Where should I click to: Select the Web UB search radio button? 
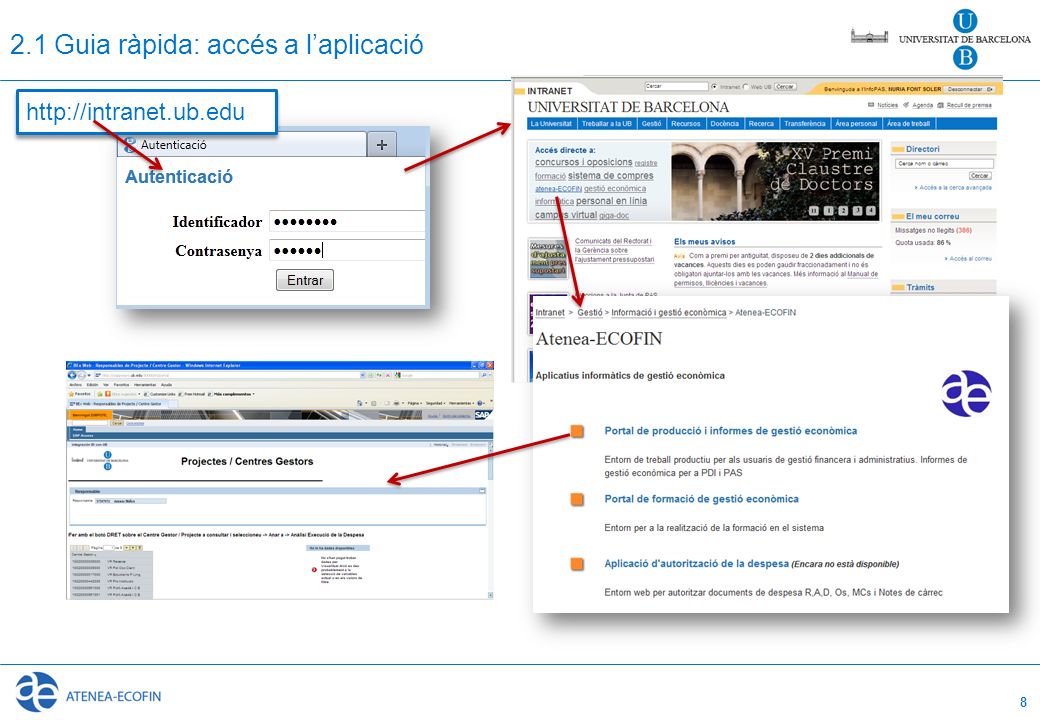click(x=746, y=86)
